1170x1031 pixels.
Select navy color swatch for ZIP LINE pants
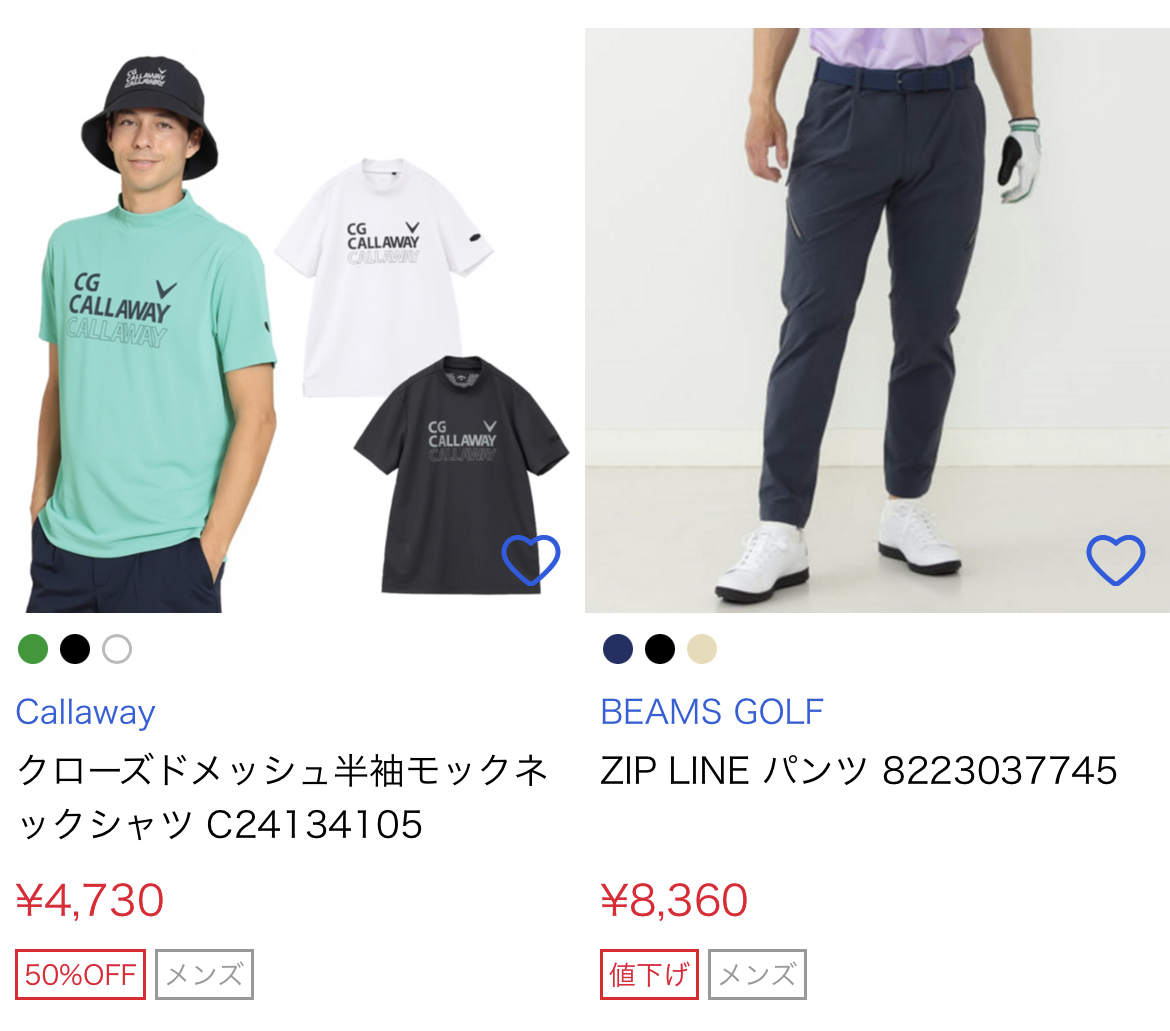tap(618, 649)
